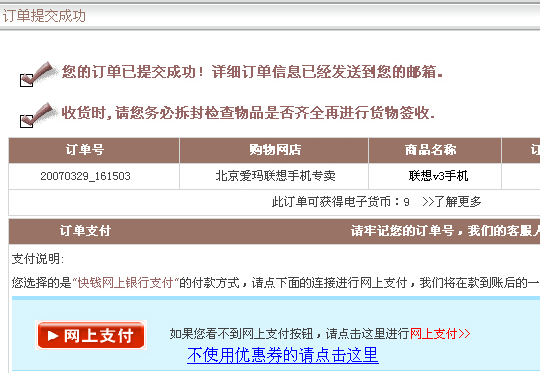Viewport: 540px width, 373px height.
Task: Click the 不使用优惠券的请点击这里 link
Action: tap(283, 355)
